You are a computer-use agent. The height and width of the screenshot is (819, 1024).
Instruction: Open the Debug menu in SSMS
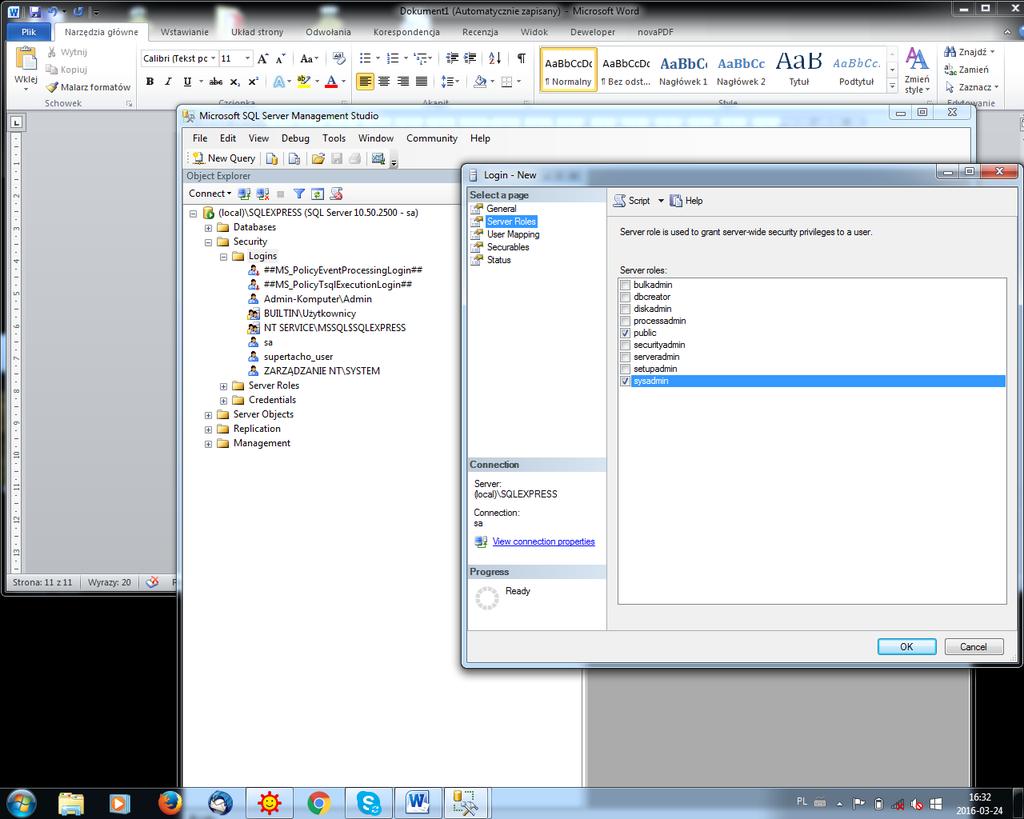point(295,138)
